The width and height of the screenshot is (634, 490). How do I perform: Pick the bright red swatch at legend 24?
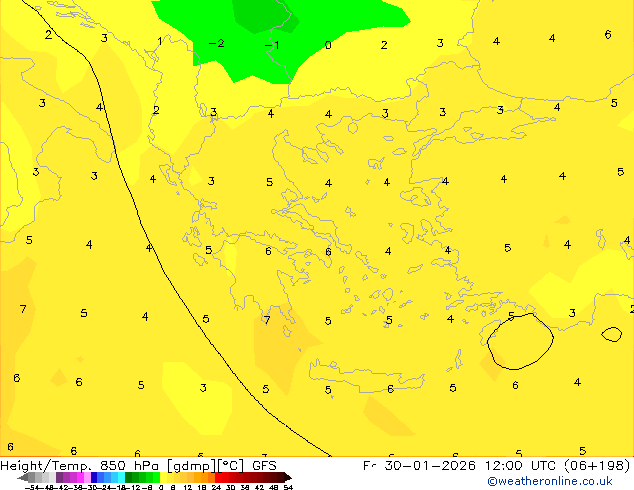pos(218,477)
